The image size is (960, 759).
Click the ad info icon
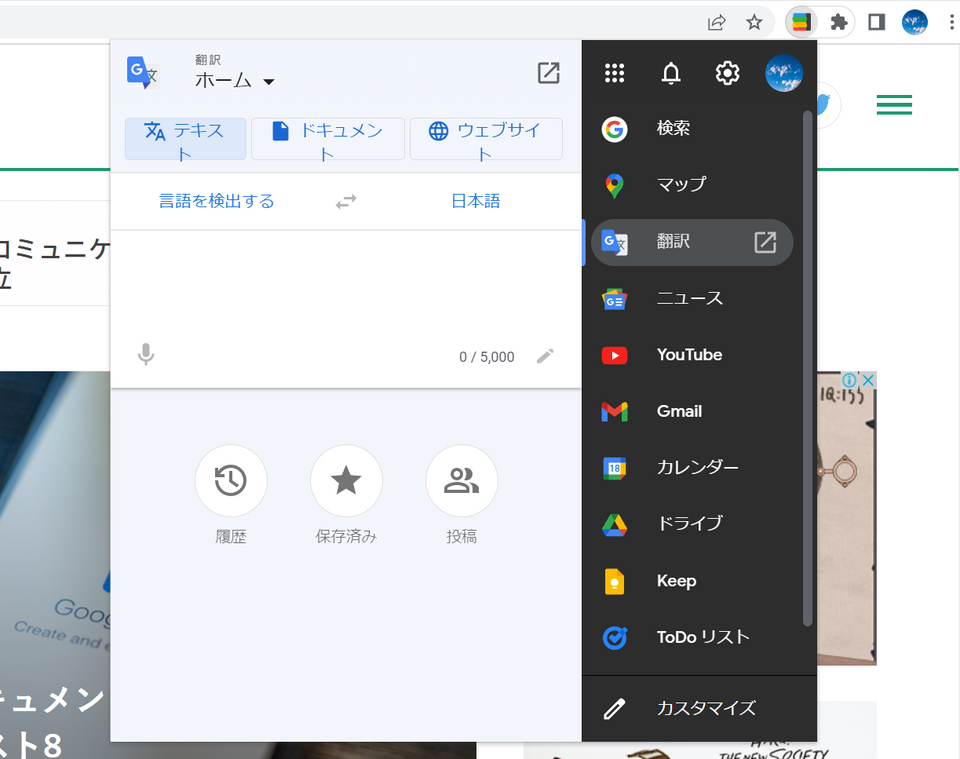849,380
